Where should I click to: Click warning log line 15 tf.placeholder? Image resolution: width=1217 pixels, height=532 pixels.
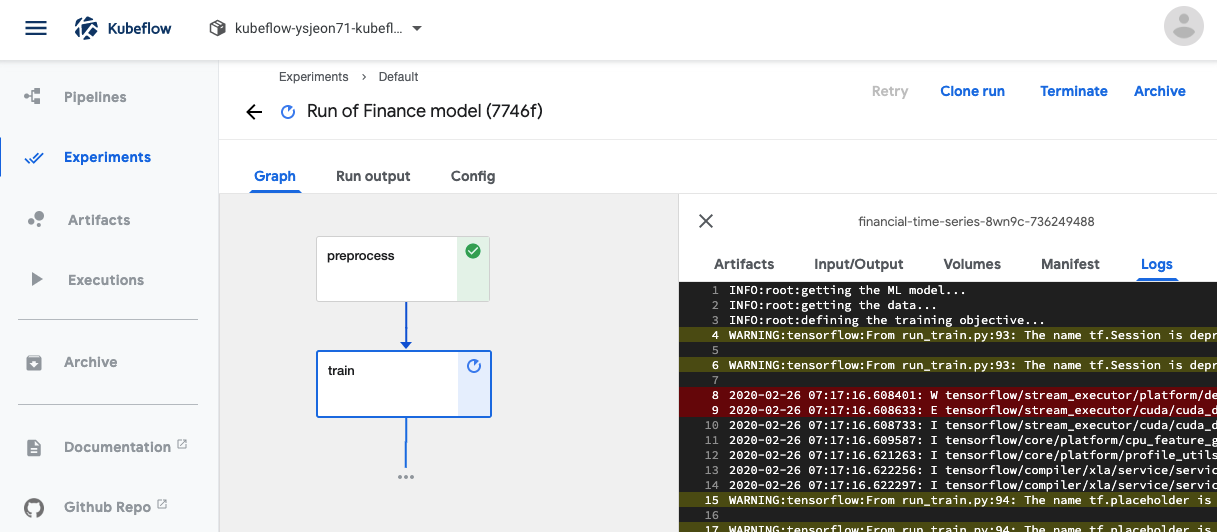948,500
